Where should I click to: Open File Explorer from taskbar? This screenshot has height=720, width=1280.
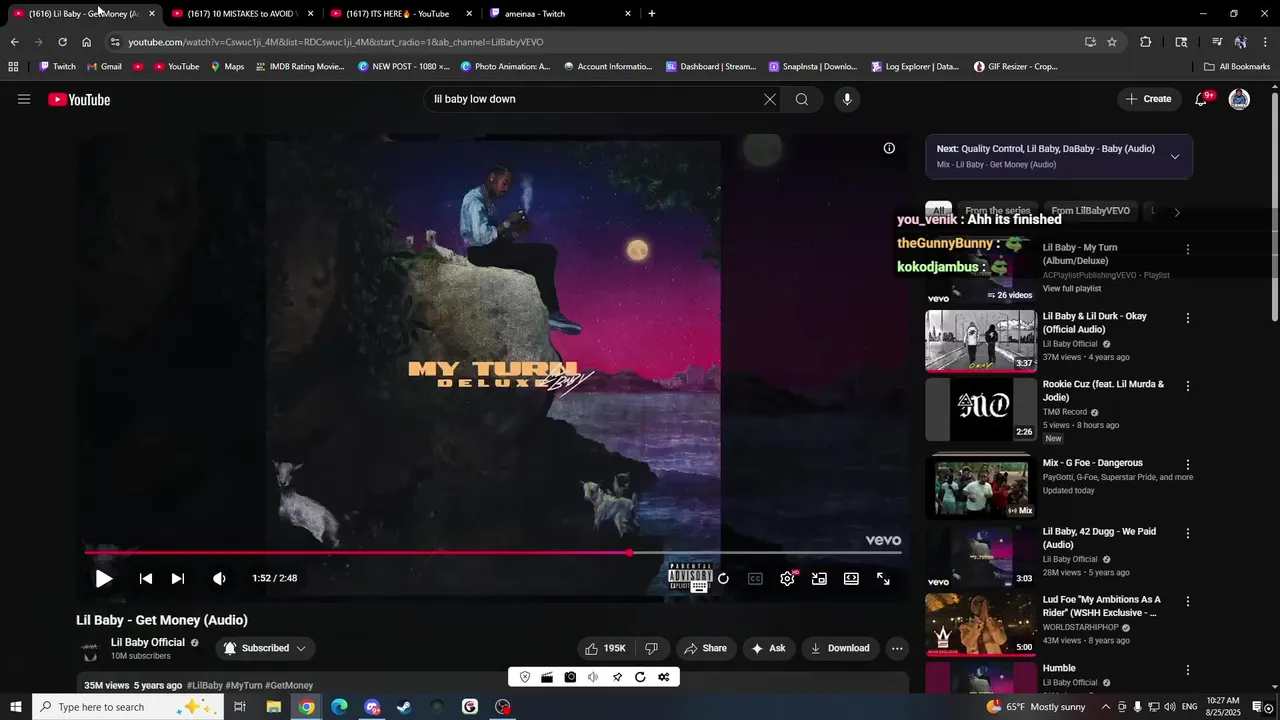(x=273, y=707)
